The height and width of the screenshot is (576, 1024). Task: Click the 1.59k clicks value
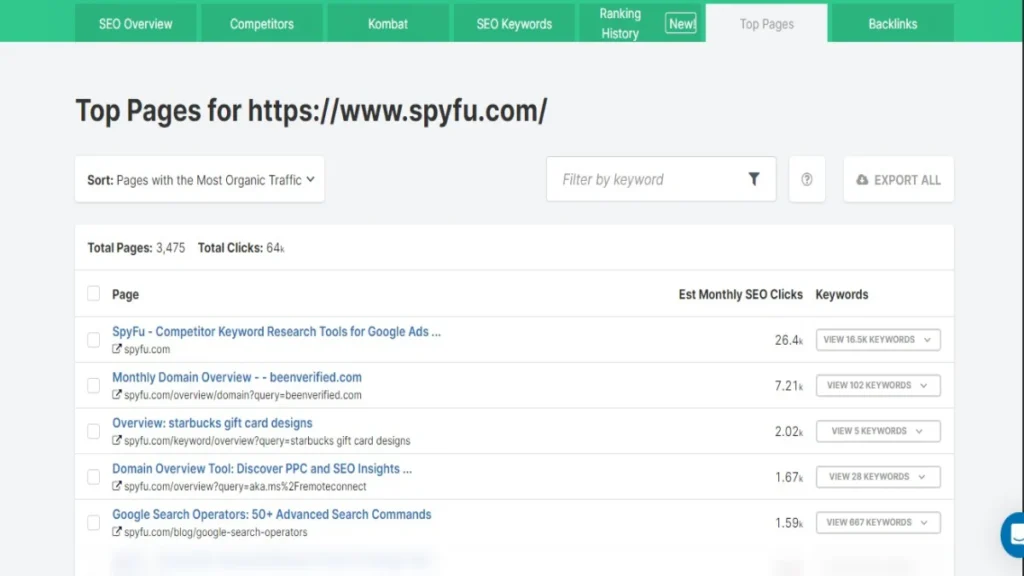pyautogui.click(x=789, y=523)
